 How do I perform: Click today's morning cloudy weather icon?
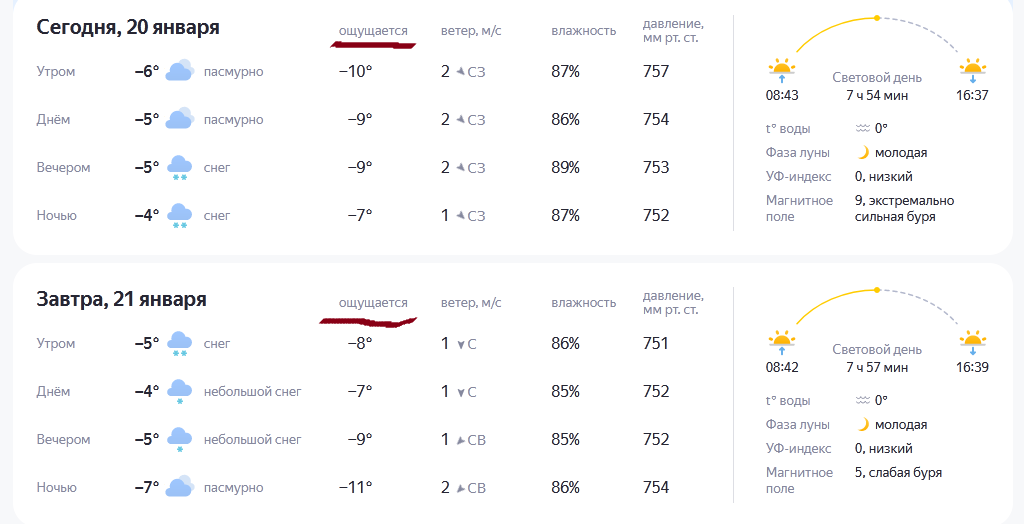click(180, 71)
